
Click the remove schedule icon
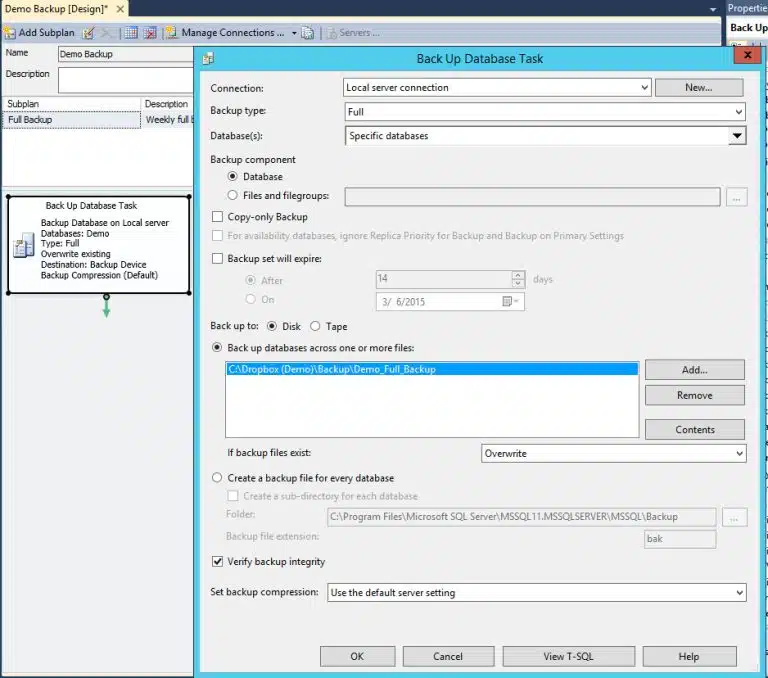point(150,33)
